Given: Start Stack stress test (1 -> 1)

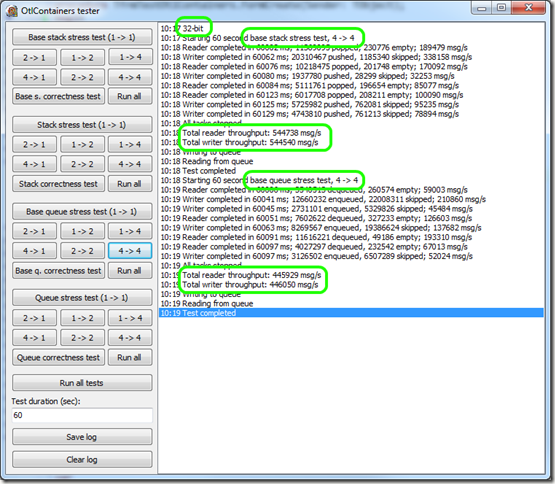Looking at the screenshot, I should tap(82, 125).
